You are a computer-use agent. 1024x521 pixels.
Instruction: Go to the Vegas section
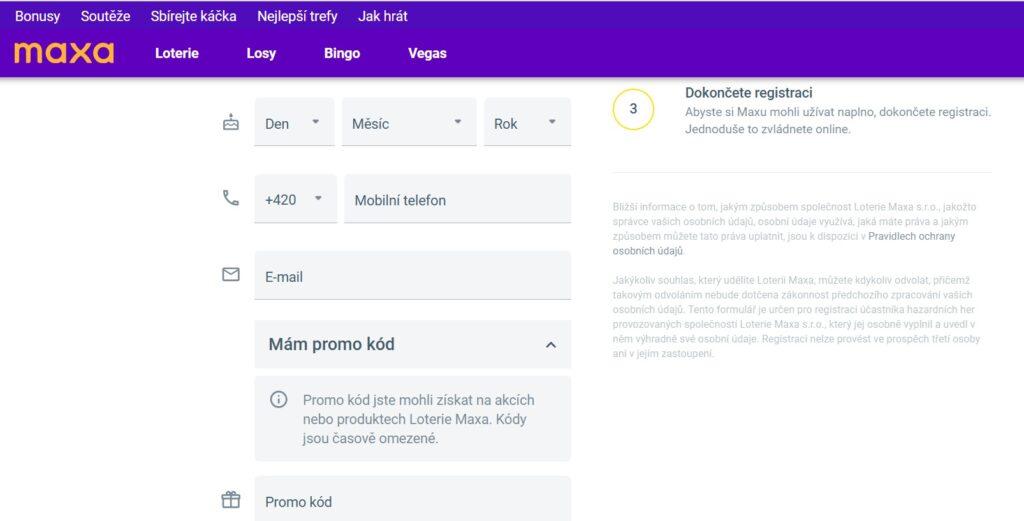tap(427, 54)
